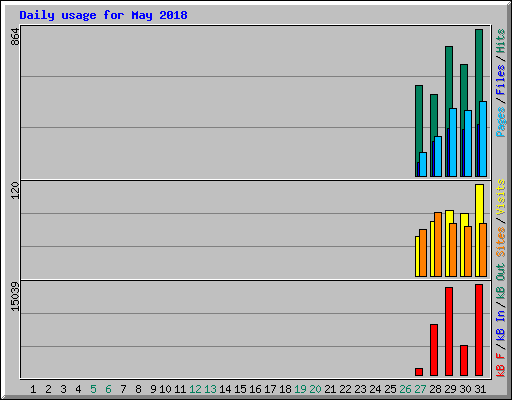This screenshot has height=400, width=512.
Task: Click the green Hits legend label
Action: (x=501, y=41)
